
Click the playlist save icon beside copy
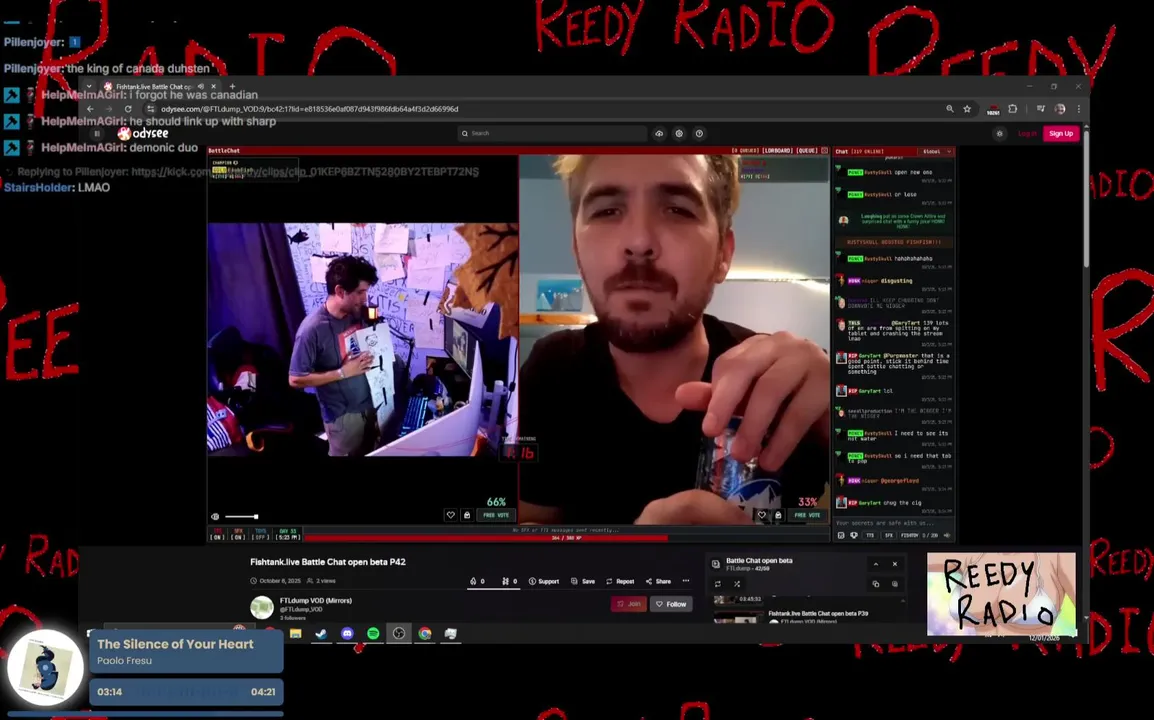895,584
